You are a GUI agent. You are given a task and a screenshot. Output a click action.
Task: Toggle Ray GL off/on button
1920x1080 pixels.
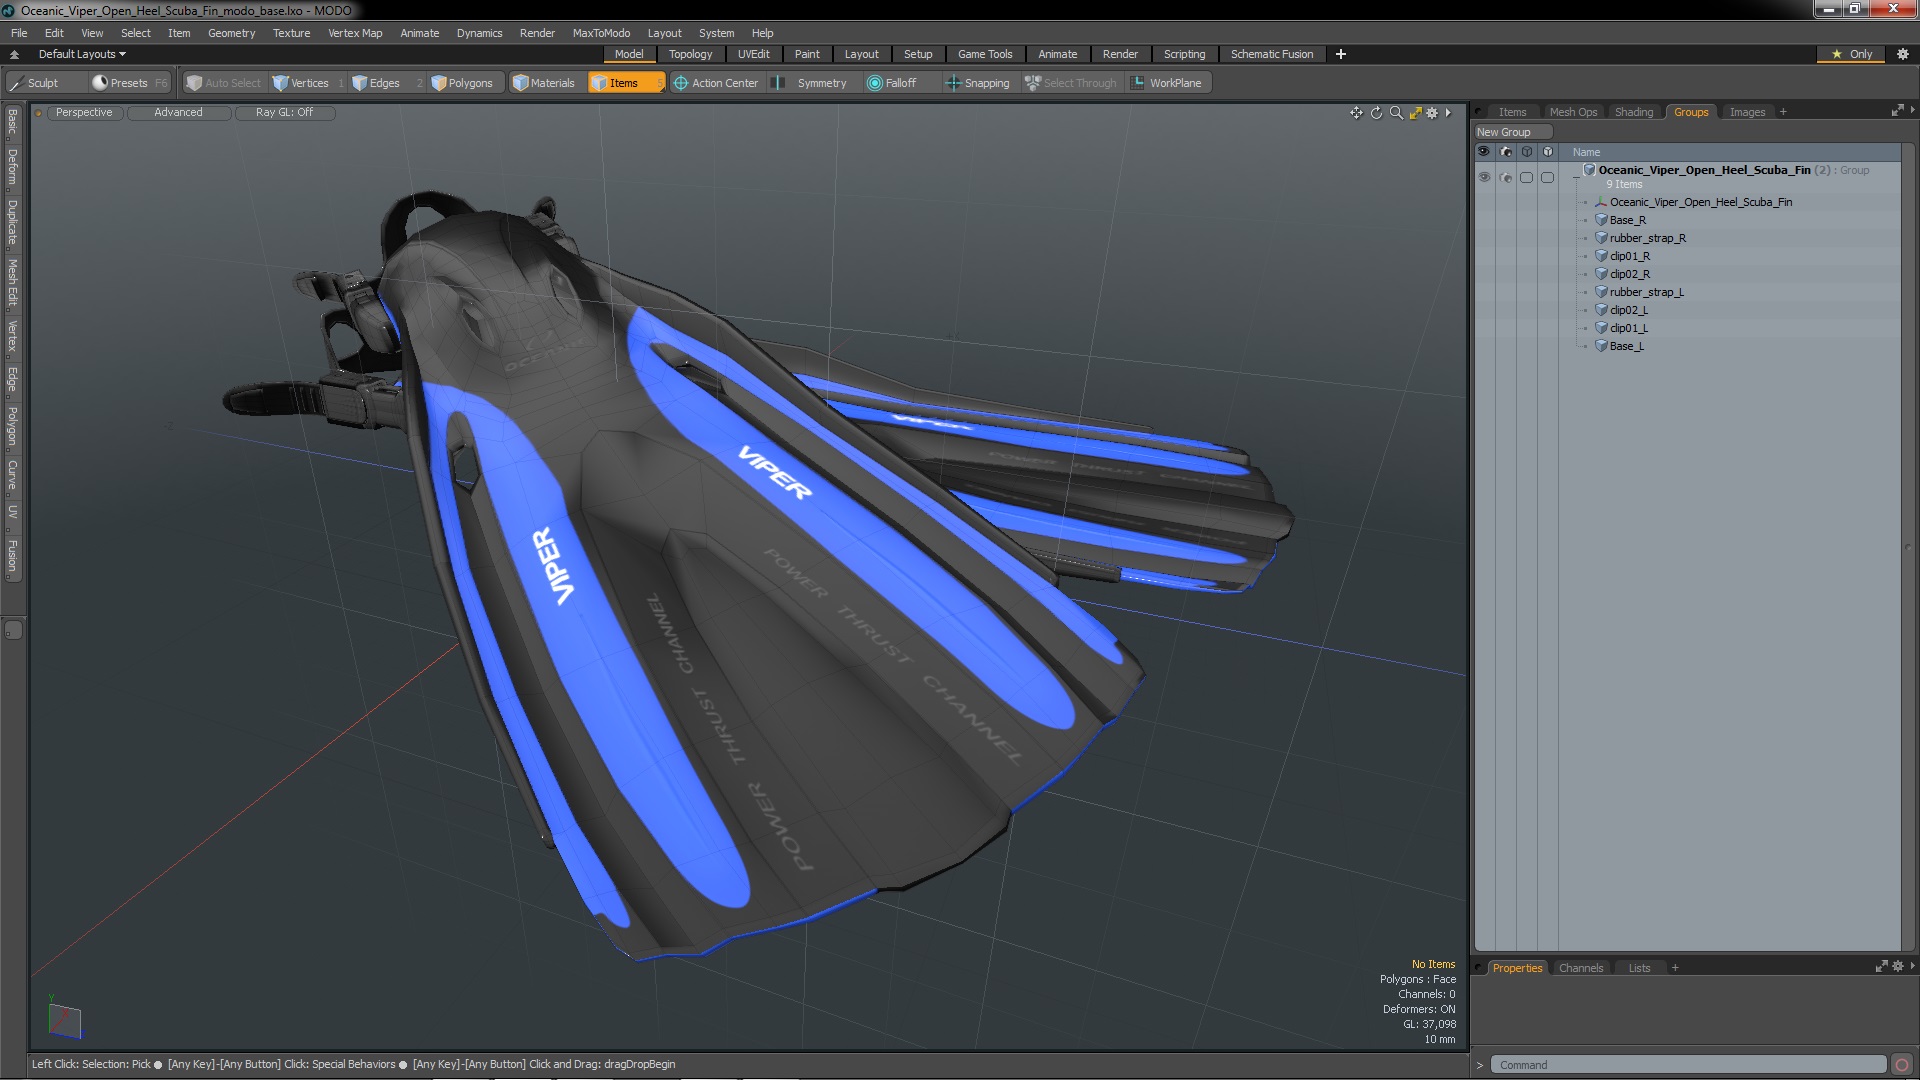(x=284, y=112)
